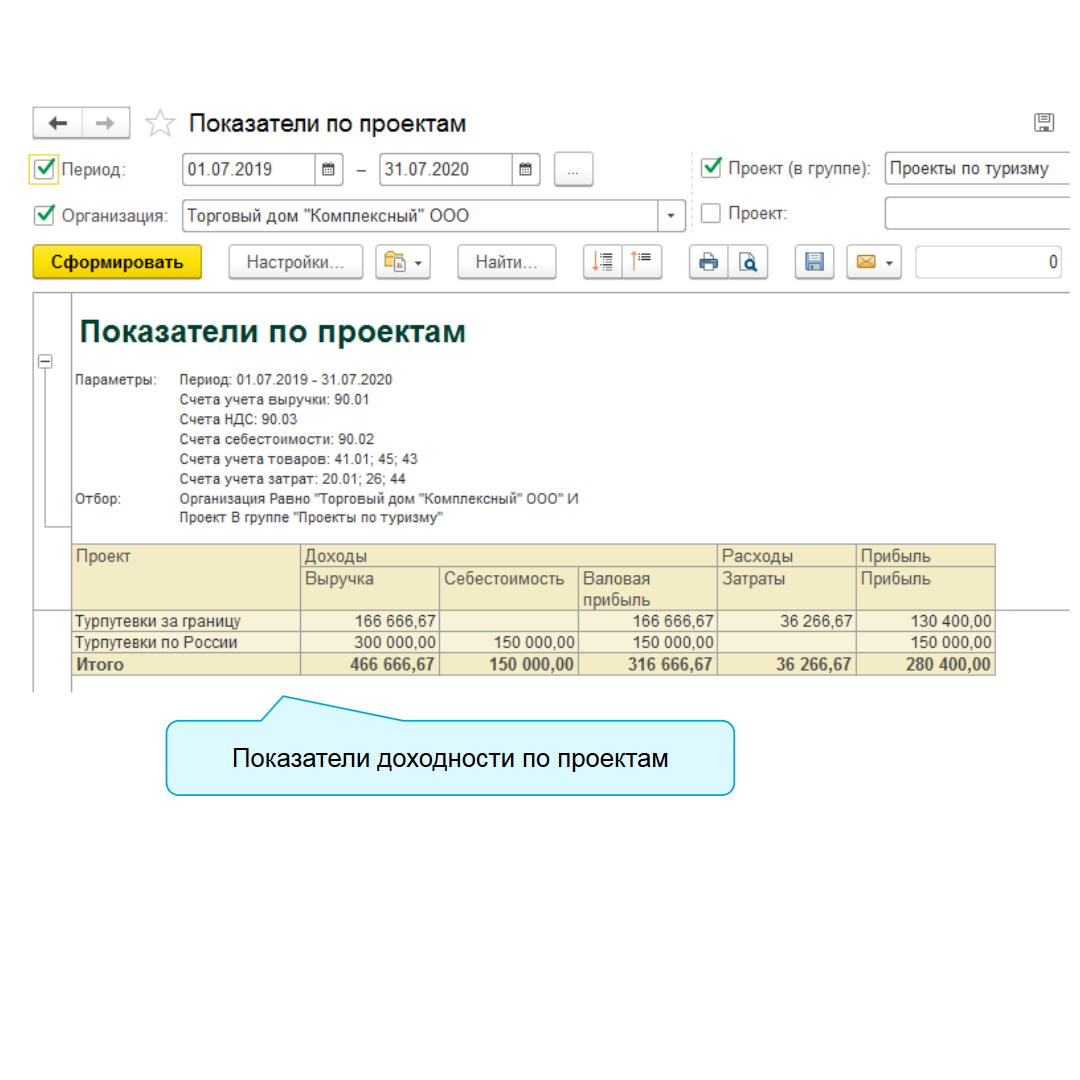The height and width of the screenshot is (1080, 1080).
Task: Click Счета НДС: 90.03 parameter line
Action: [x=238, y=419]
